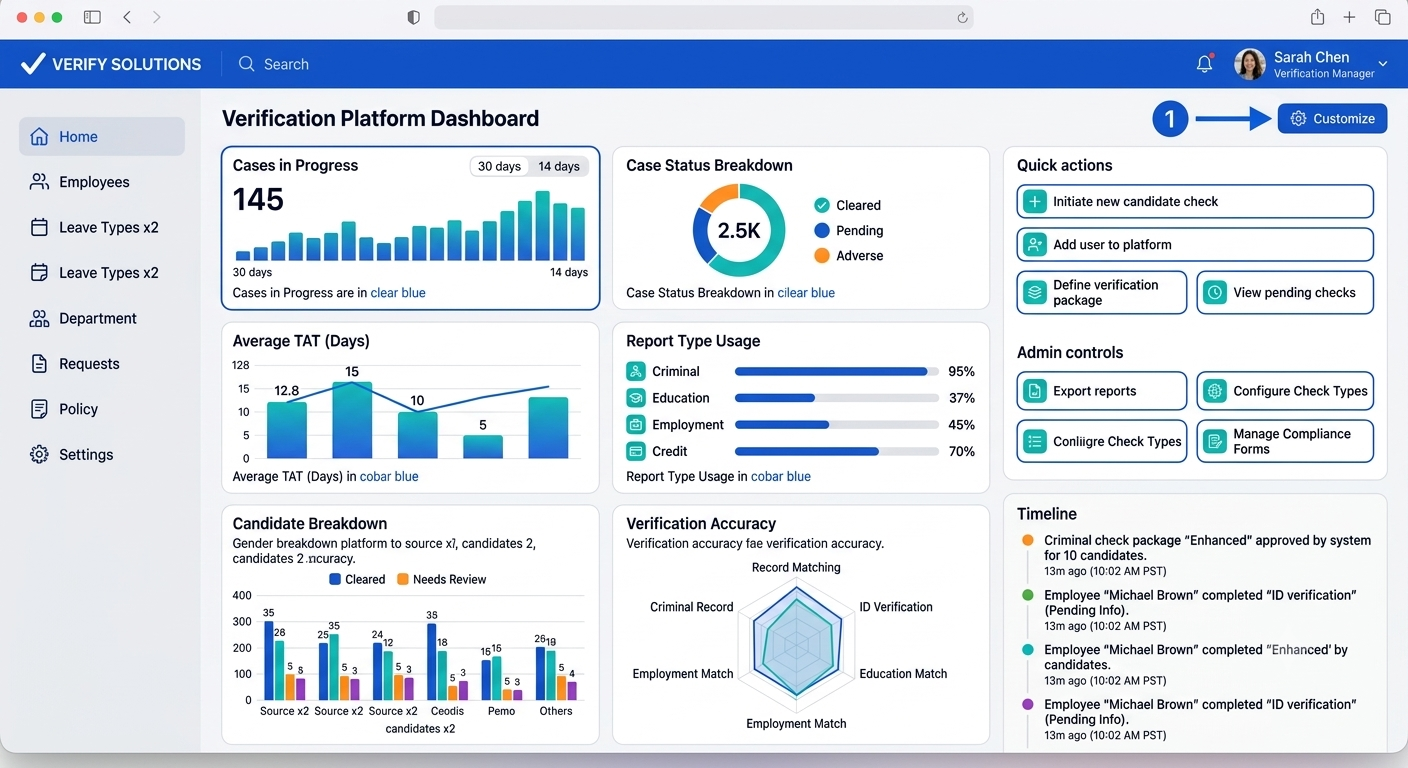Screen dimensions: 1408x768
Task: Click the Verify Solutions checkmark logo
Action: [33, 64]
